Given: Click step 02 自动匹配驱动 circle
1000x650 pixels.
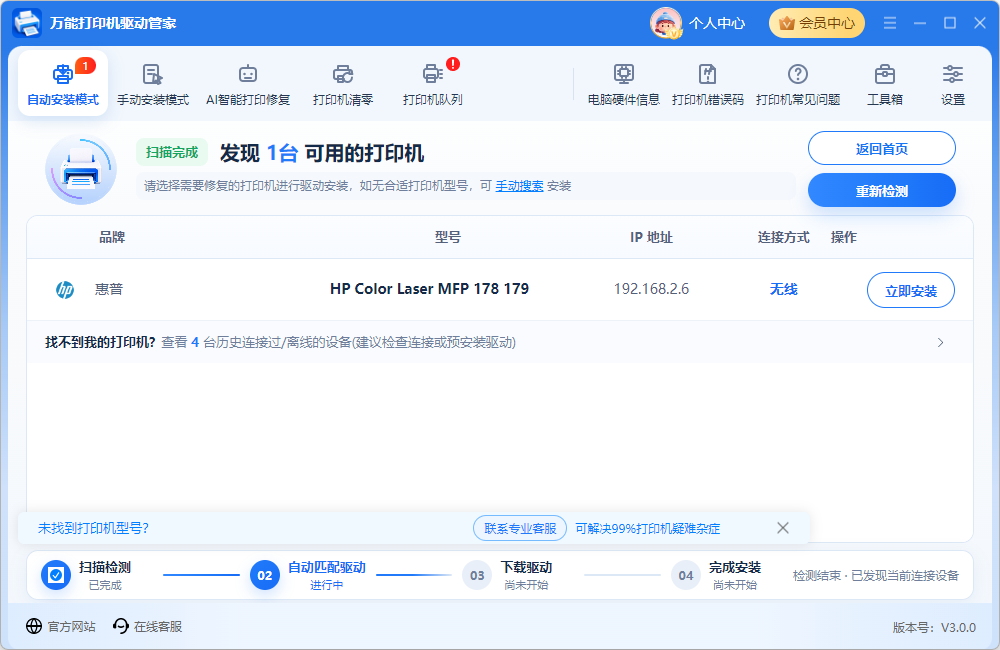Looking at the screenshot, I should 265,575.
